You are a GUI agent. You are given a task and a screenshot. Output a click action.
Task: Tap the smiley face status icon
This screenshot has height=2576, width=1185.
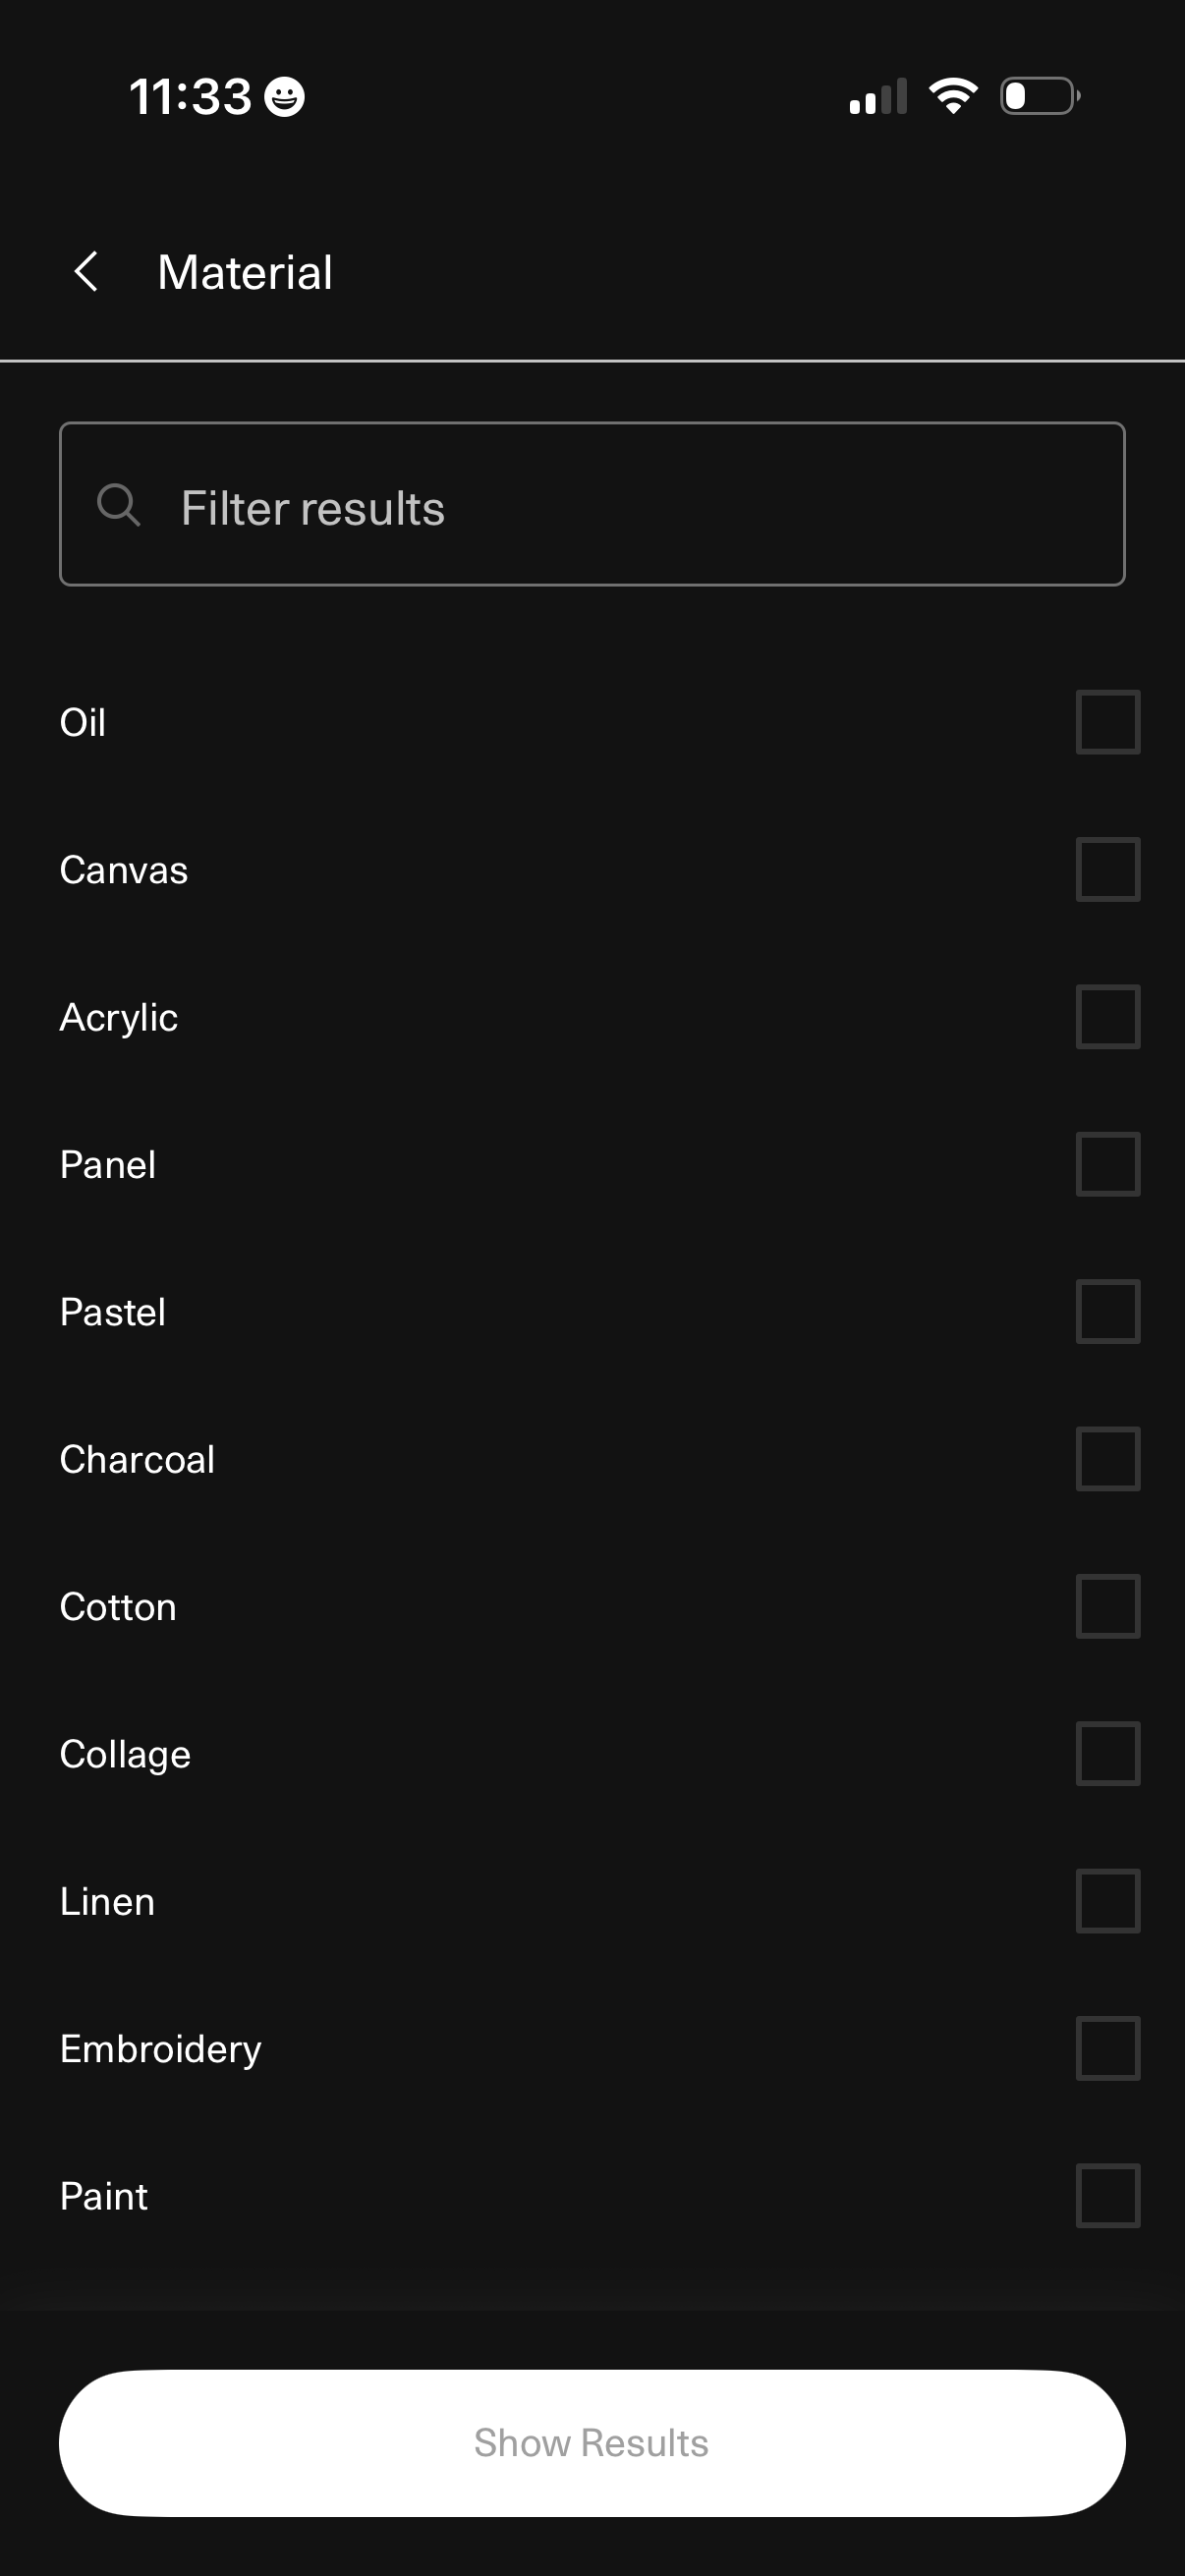285,97
